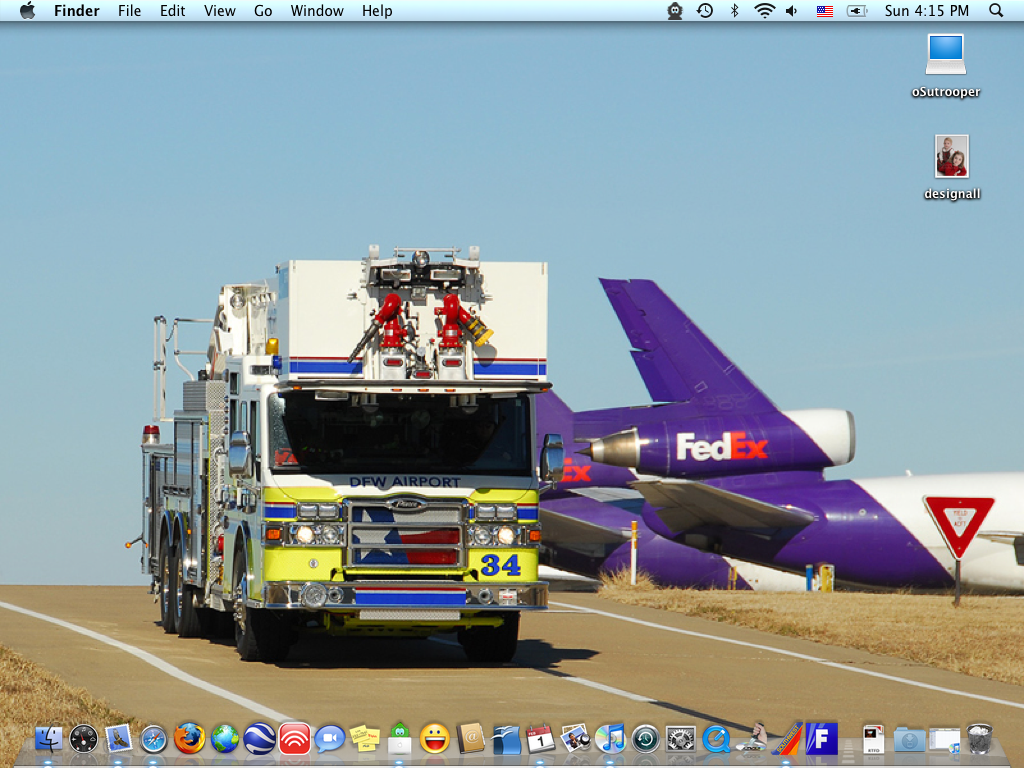1024x768 pixels.
Task: Launch Yahoo Messenger smiley in Dock
Action: pyautogui.click(x=435, y=739)
